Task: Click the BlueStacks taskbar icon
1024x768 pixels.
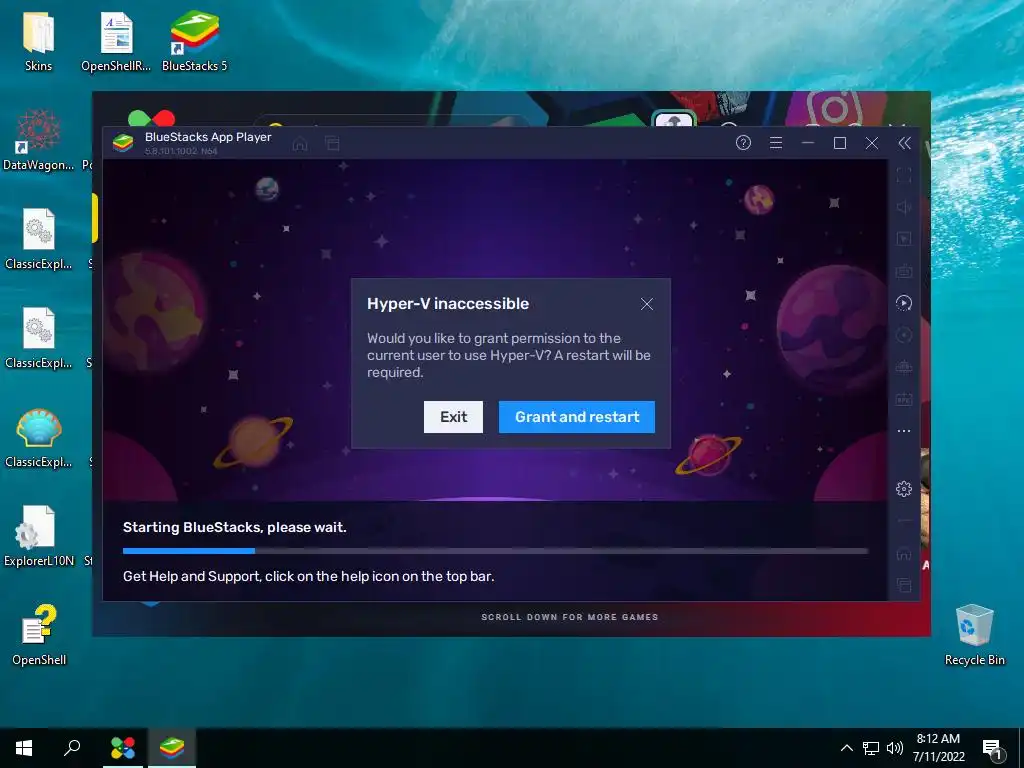Action: (x=172, y=748)
